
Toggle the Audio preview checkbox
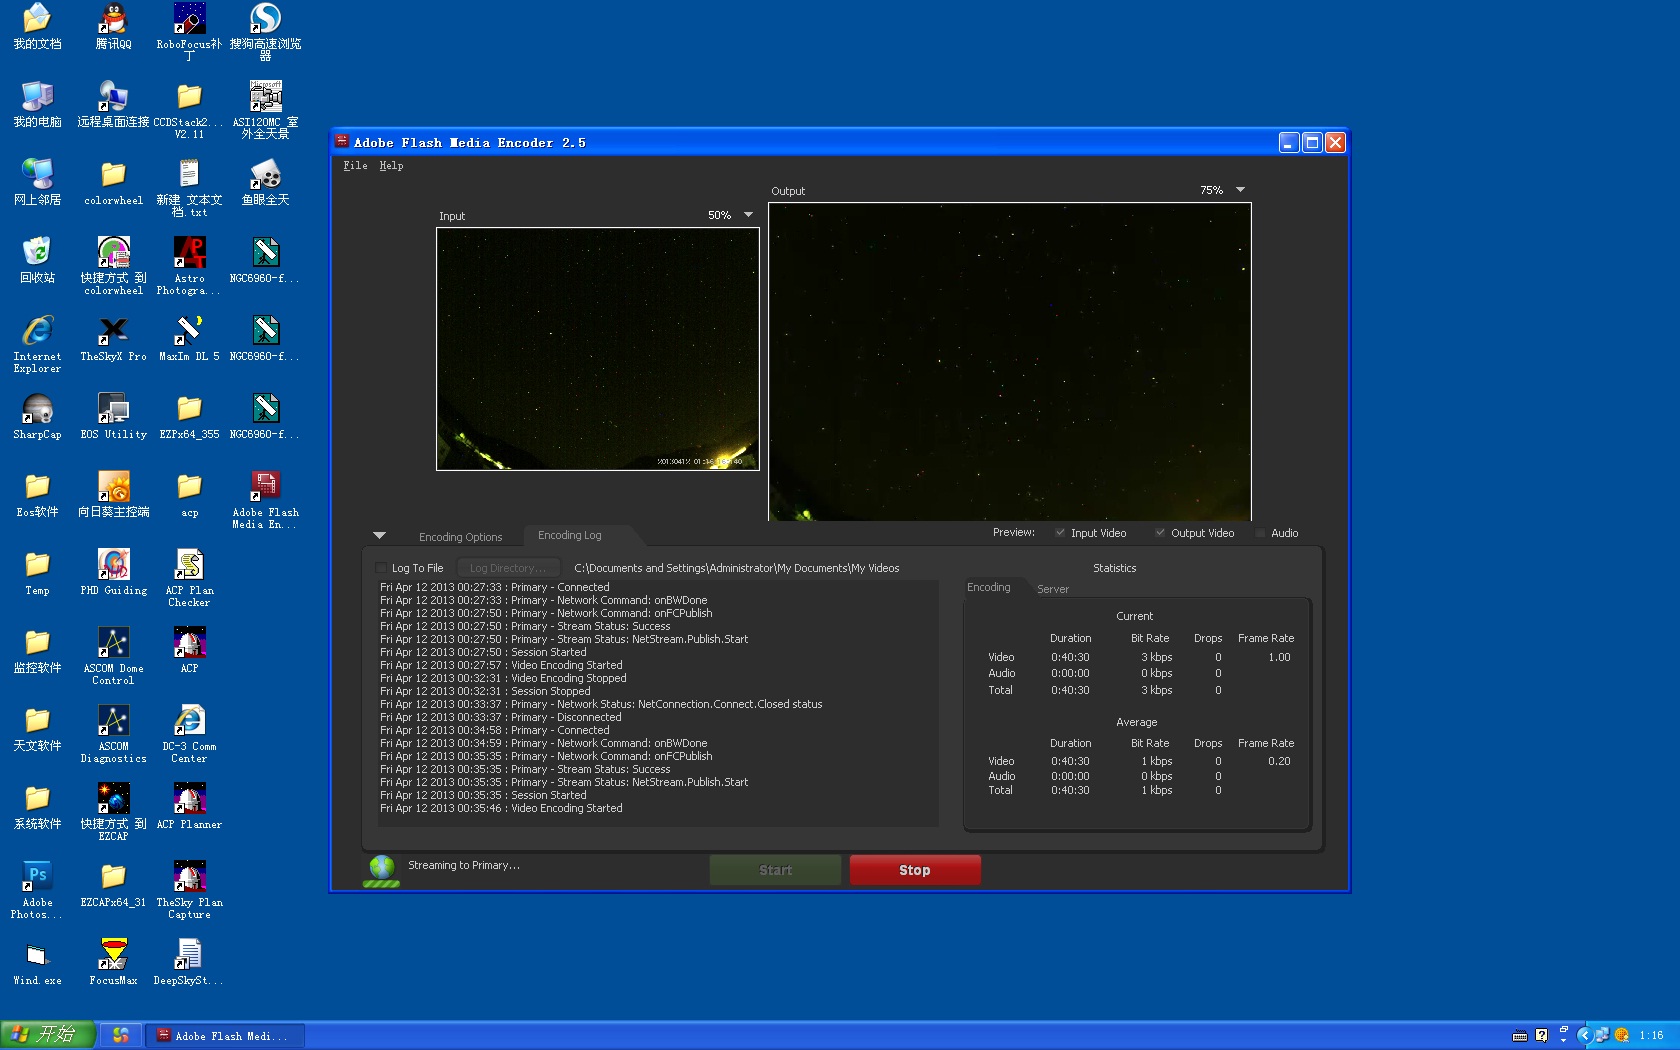coord(1260,533)
